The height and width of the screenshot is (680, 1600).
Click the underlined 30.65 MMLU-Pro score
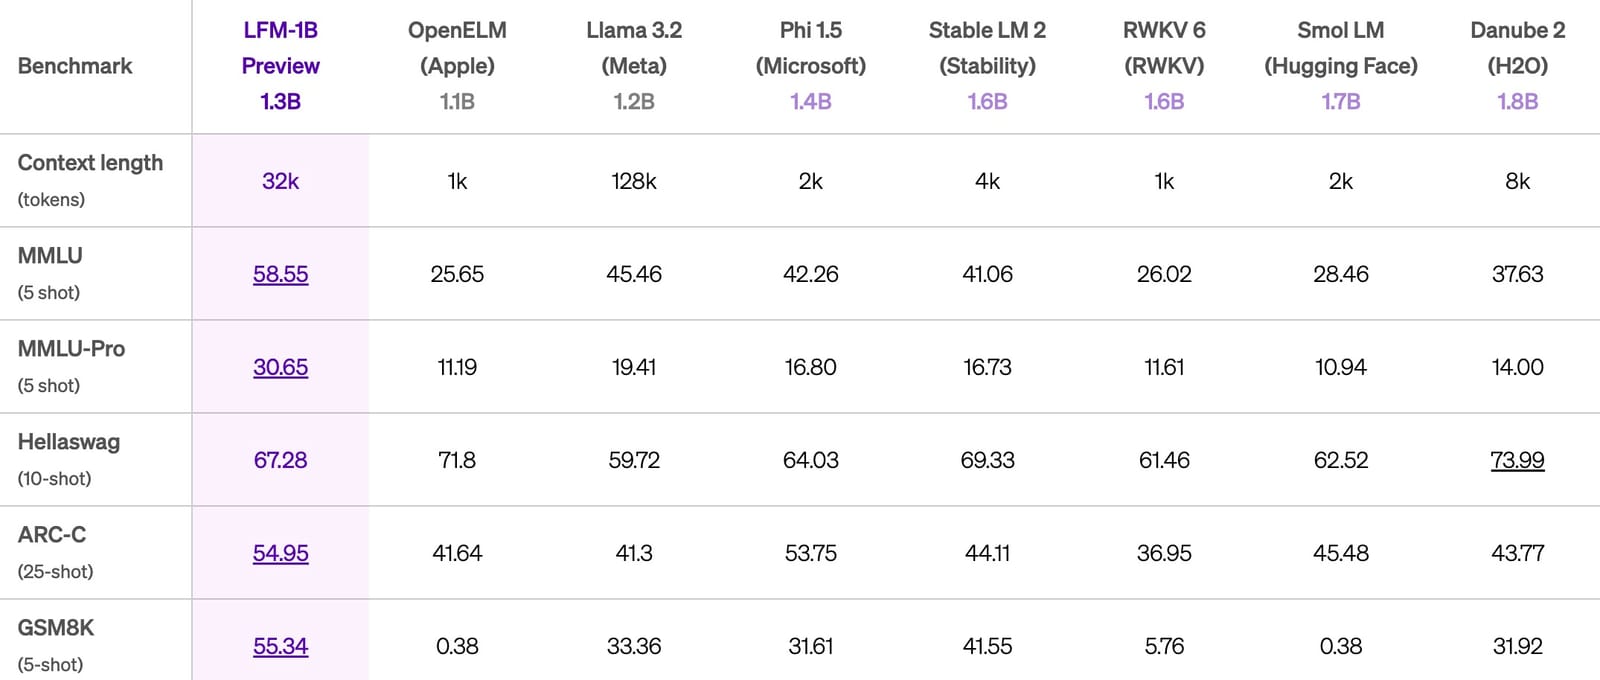pyautogui.click(x=280, y=367)
